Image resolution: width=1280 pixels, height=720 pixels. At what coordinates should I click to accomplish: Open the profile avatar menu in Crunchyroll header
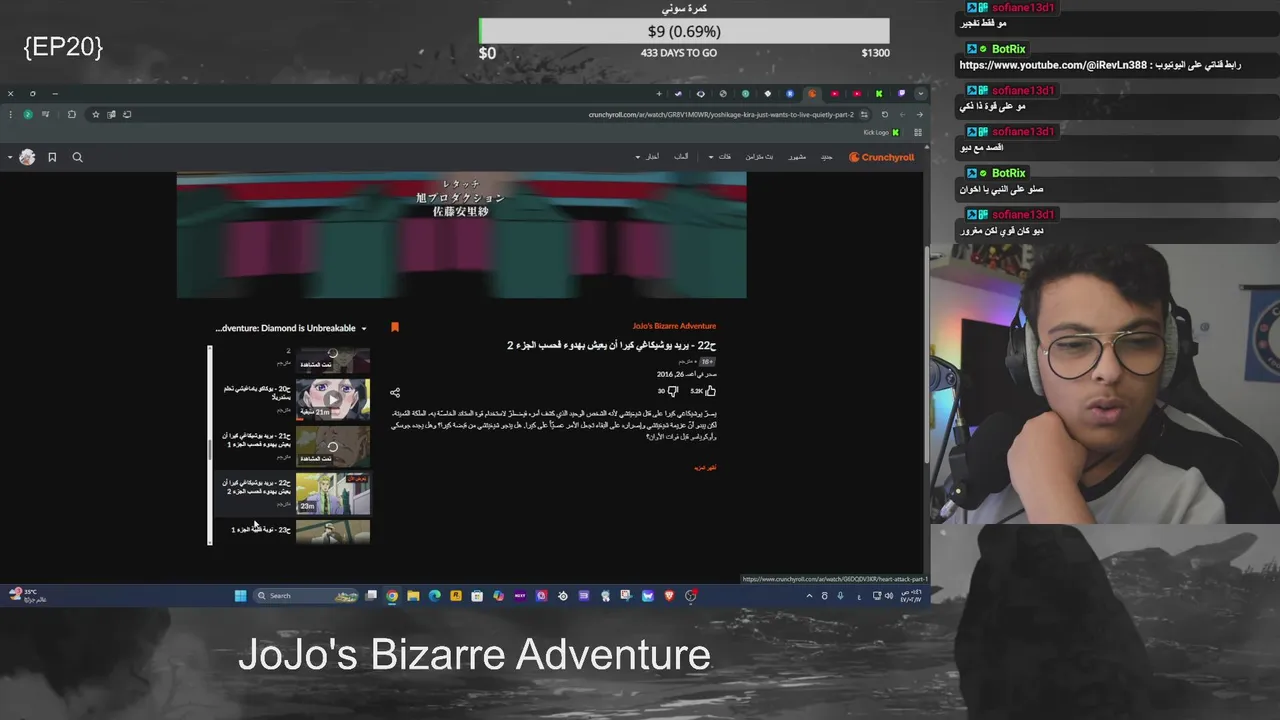click(x=27, y=157)
